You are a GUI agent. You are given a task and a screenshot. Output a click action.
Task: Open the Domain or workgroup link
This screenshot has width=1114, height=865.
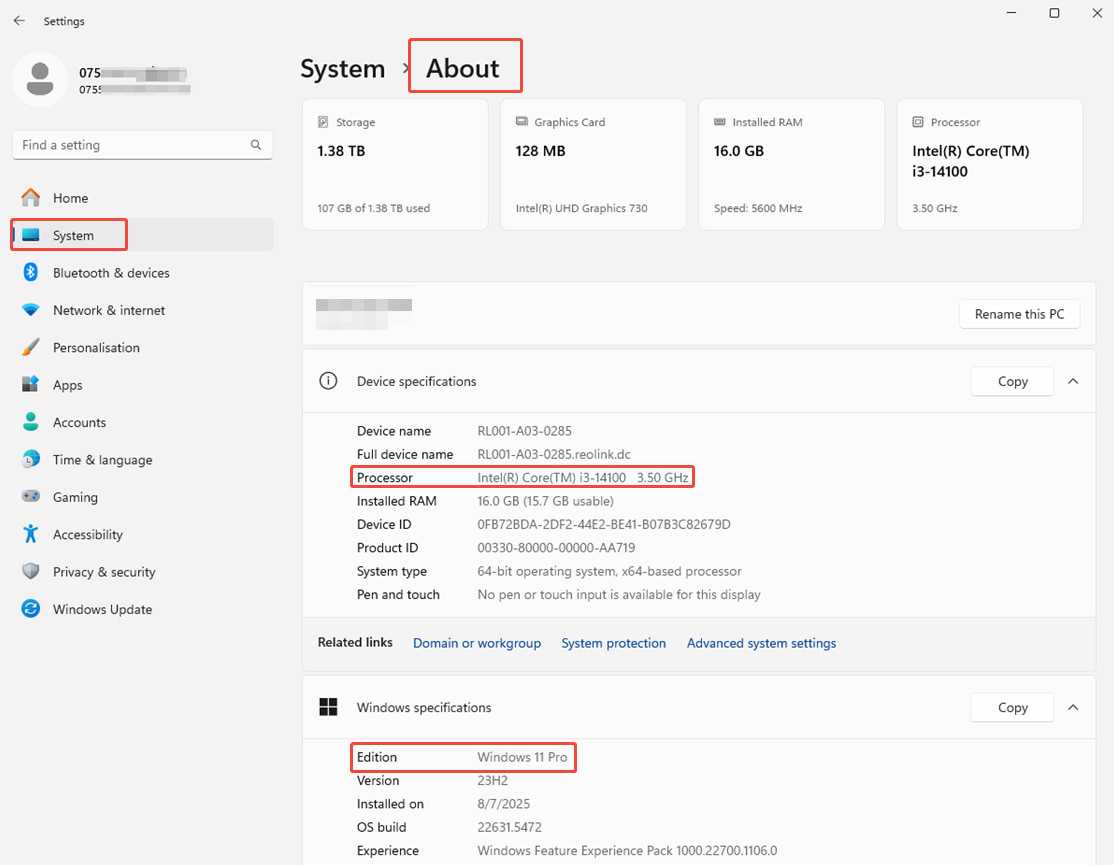477,643
